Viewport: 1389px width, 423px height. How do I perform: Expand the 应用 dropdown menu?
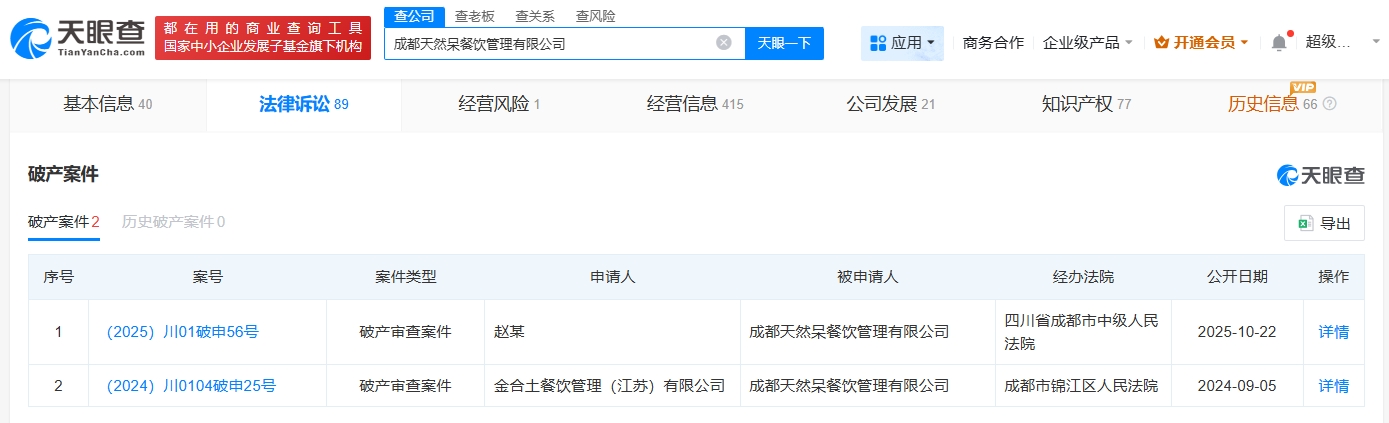[931, 43]
